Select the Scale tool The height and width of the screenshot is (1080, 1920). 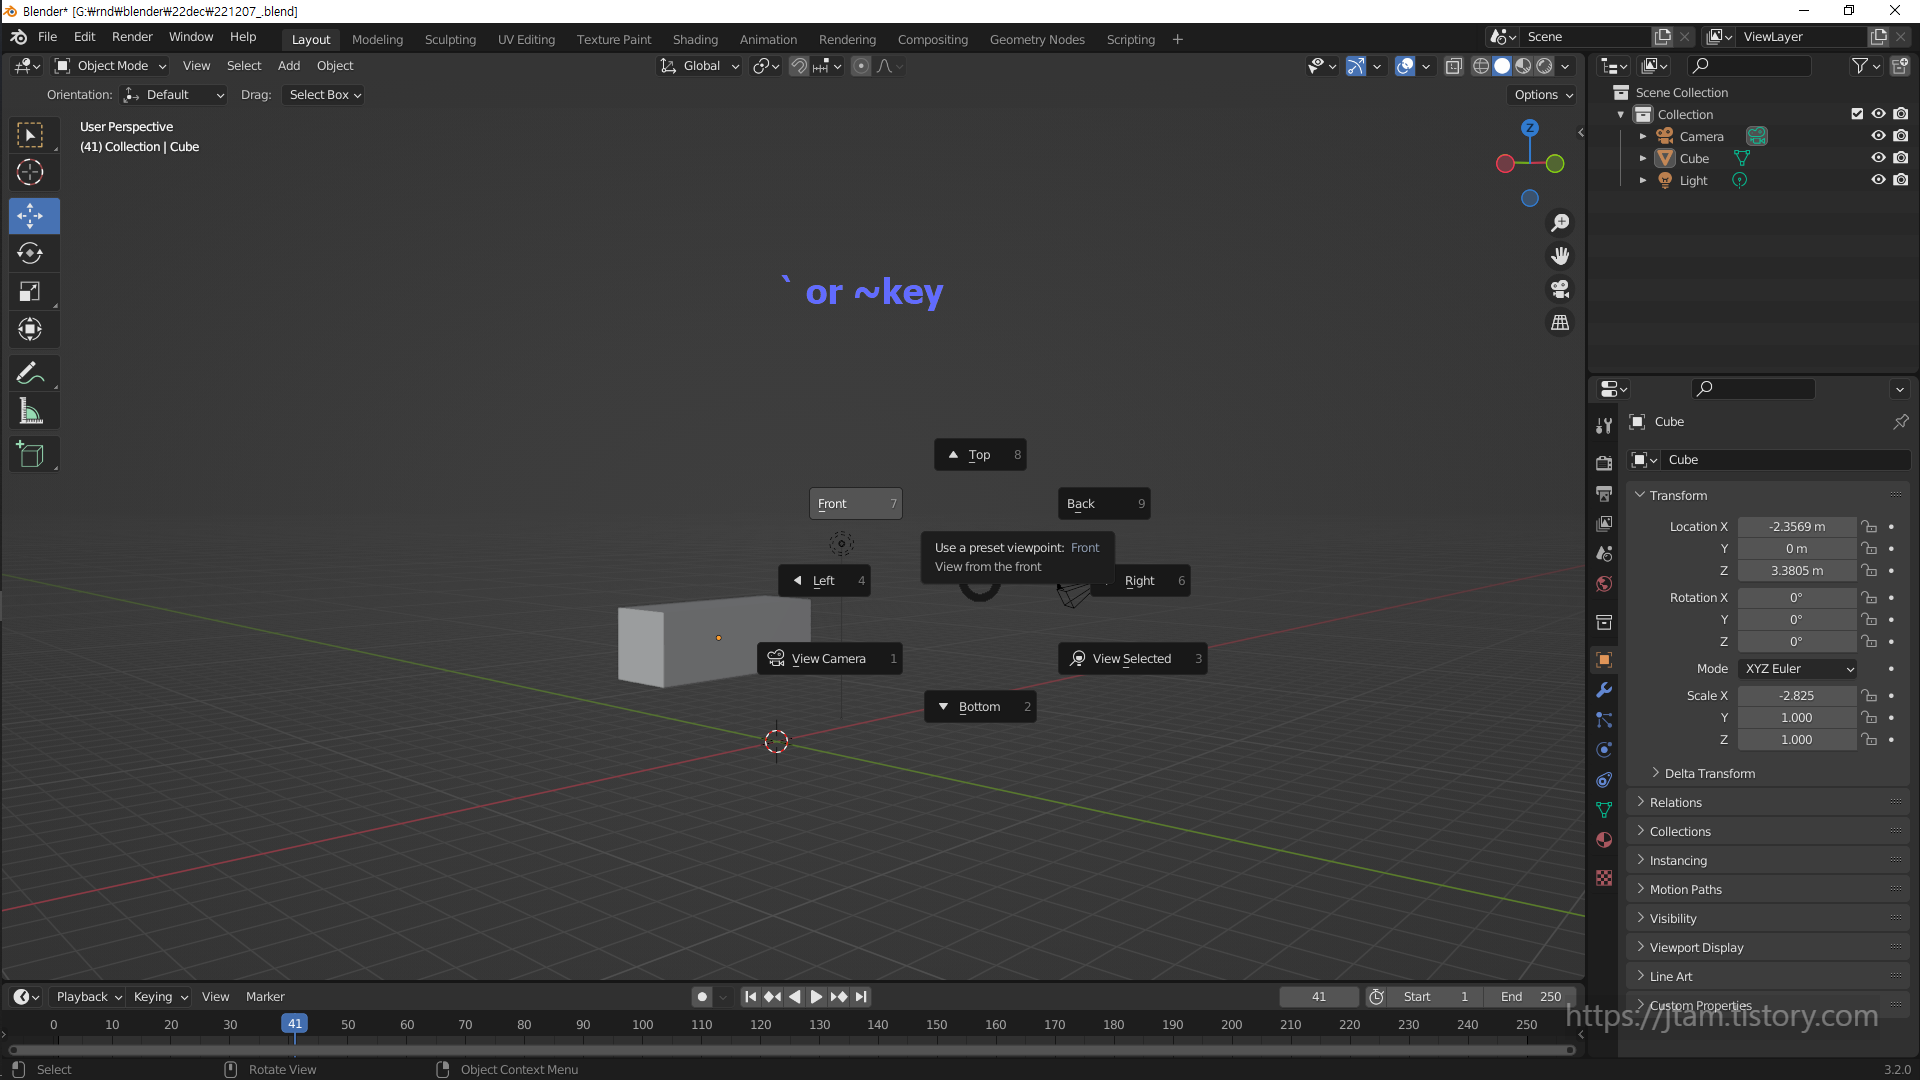tap(30, 292)
